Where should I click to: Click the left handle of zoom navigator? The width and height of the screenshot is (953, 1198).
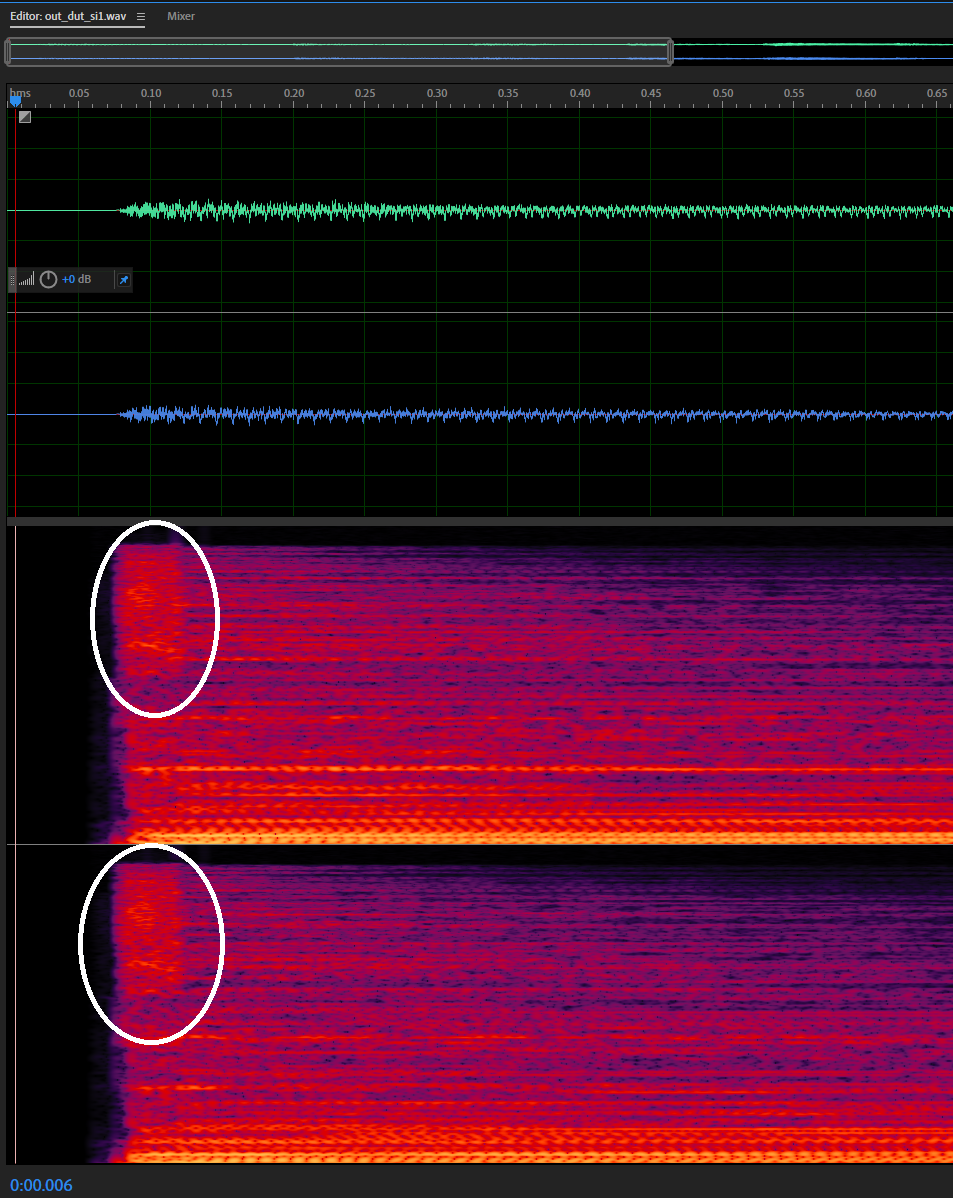pyautogui.click(x=8, y=52)
